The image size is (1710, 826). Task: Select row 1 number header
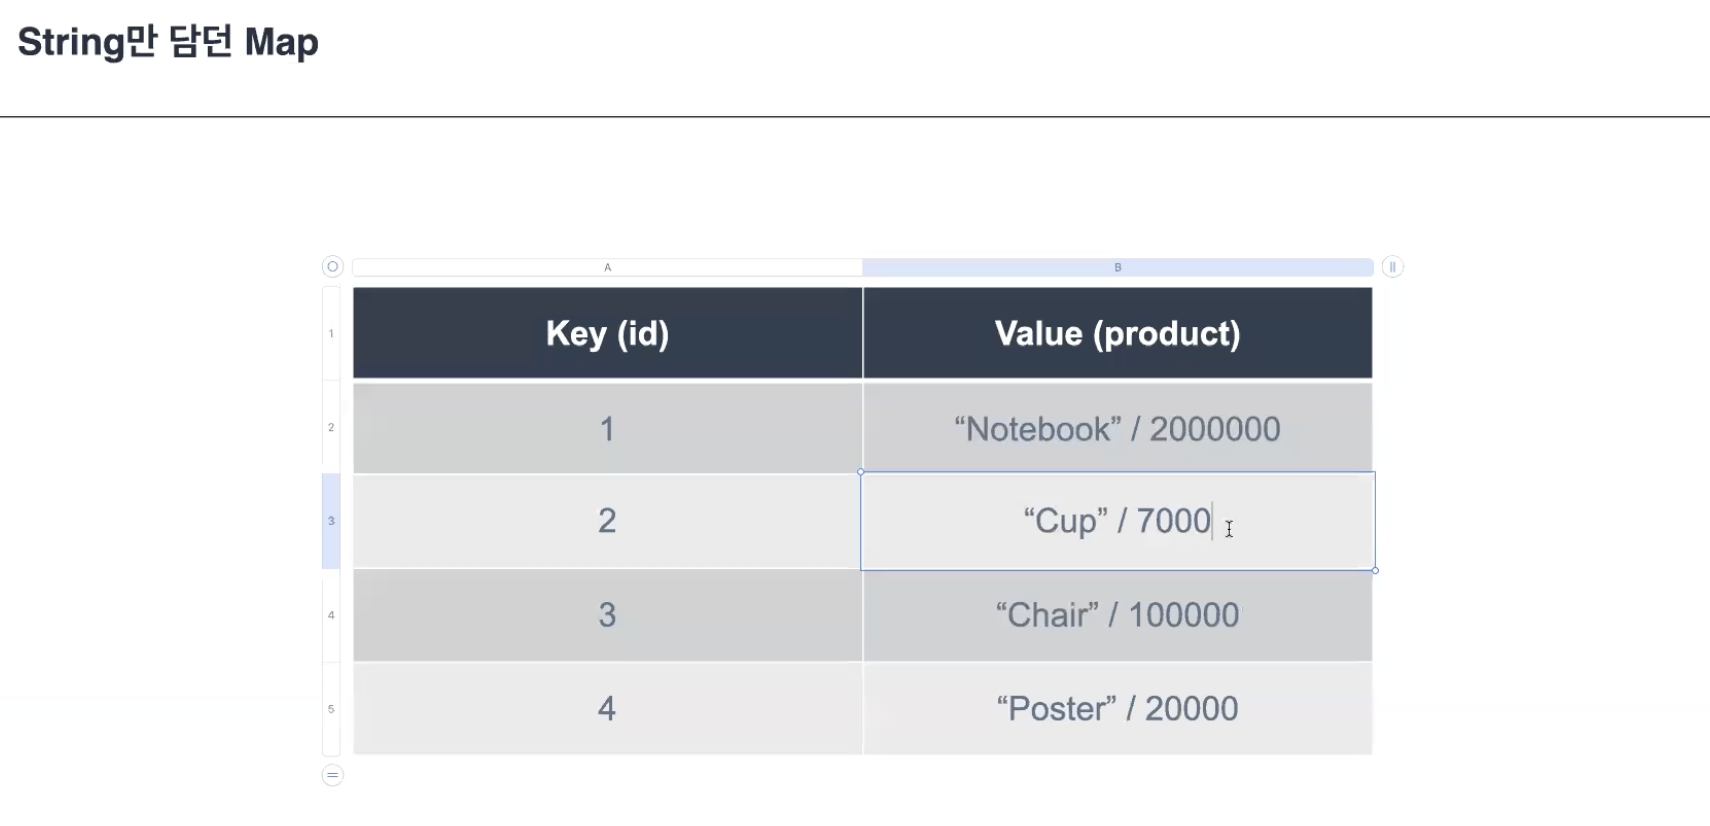click(331, 333)
